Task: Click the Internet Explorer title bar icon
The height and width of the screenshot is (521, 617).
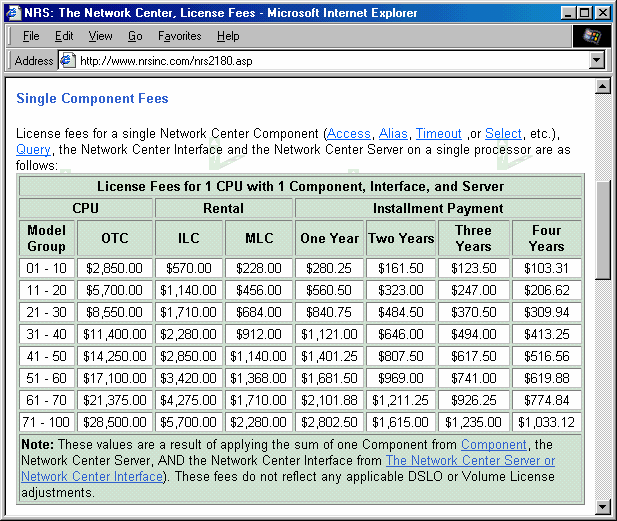Action: coord(13,13)
